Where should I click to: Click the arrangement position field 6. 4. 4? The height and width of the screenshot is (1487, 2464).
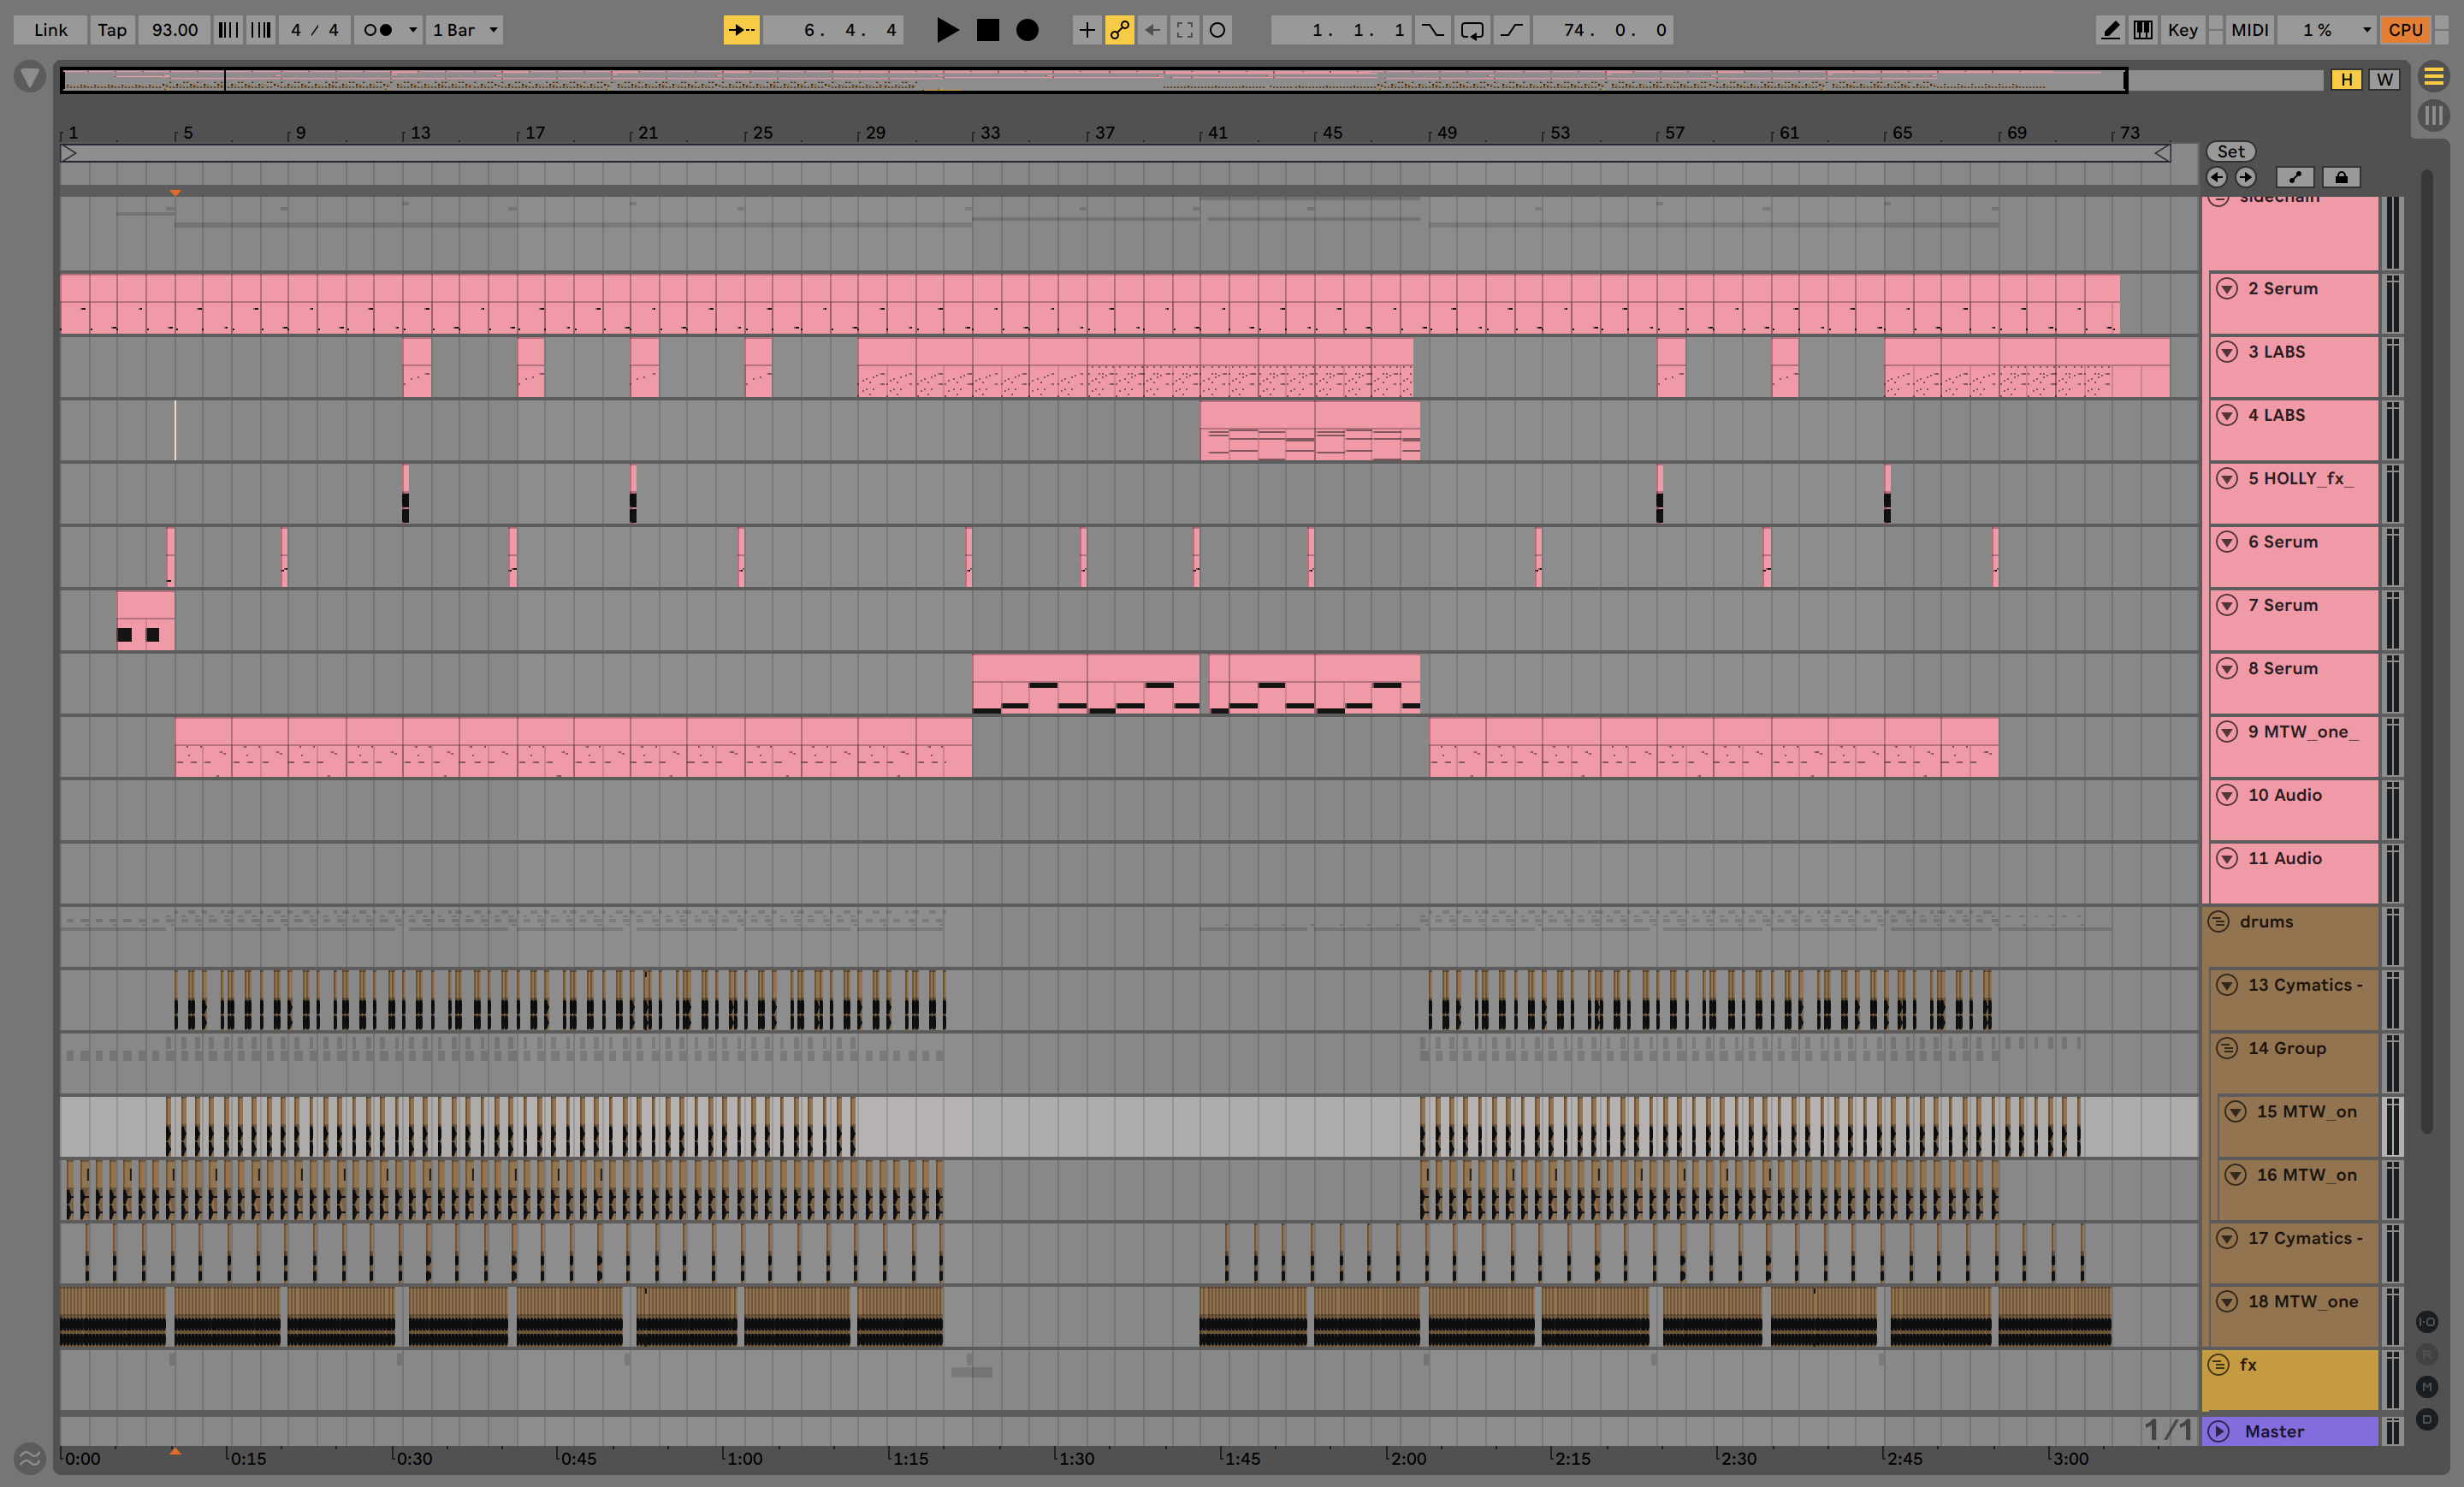[834, 30]
